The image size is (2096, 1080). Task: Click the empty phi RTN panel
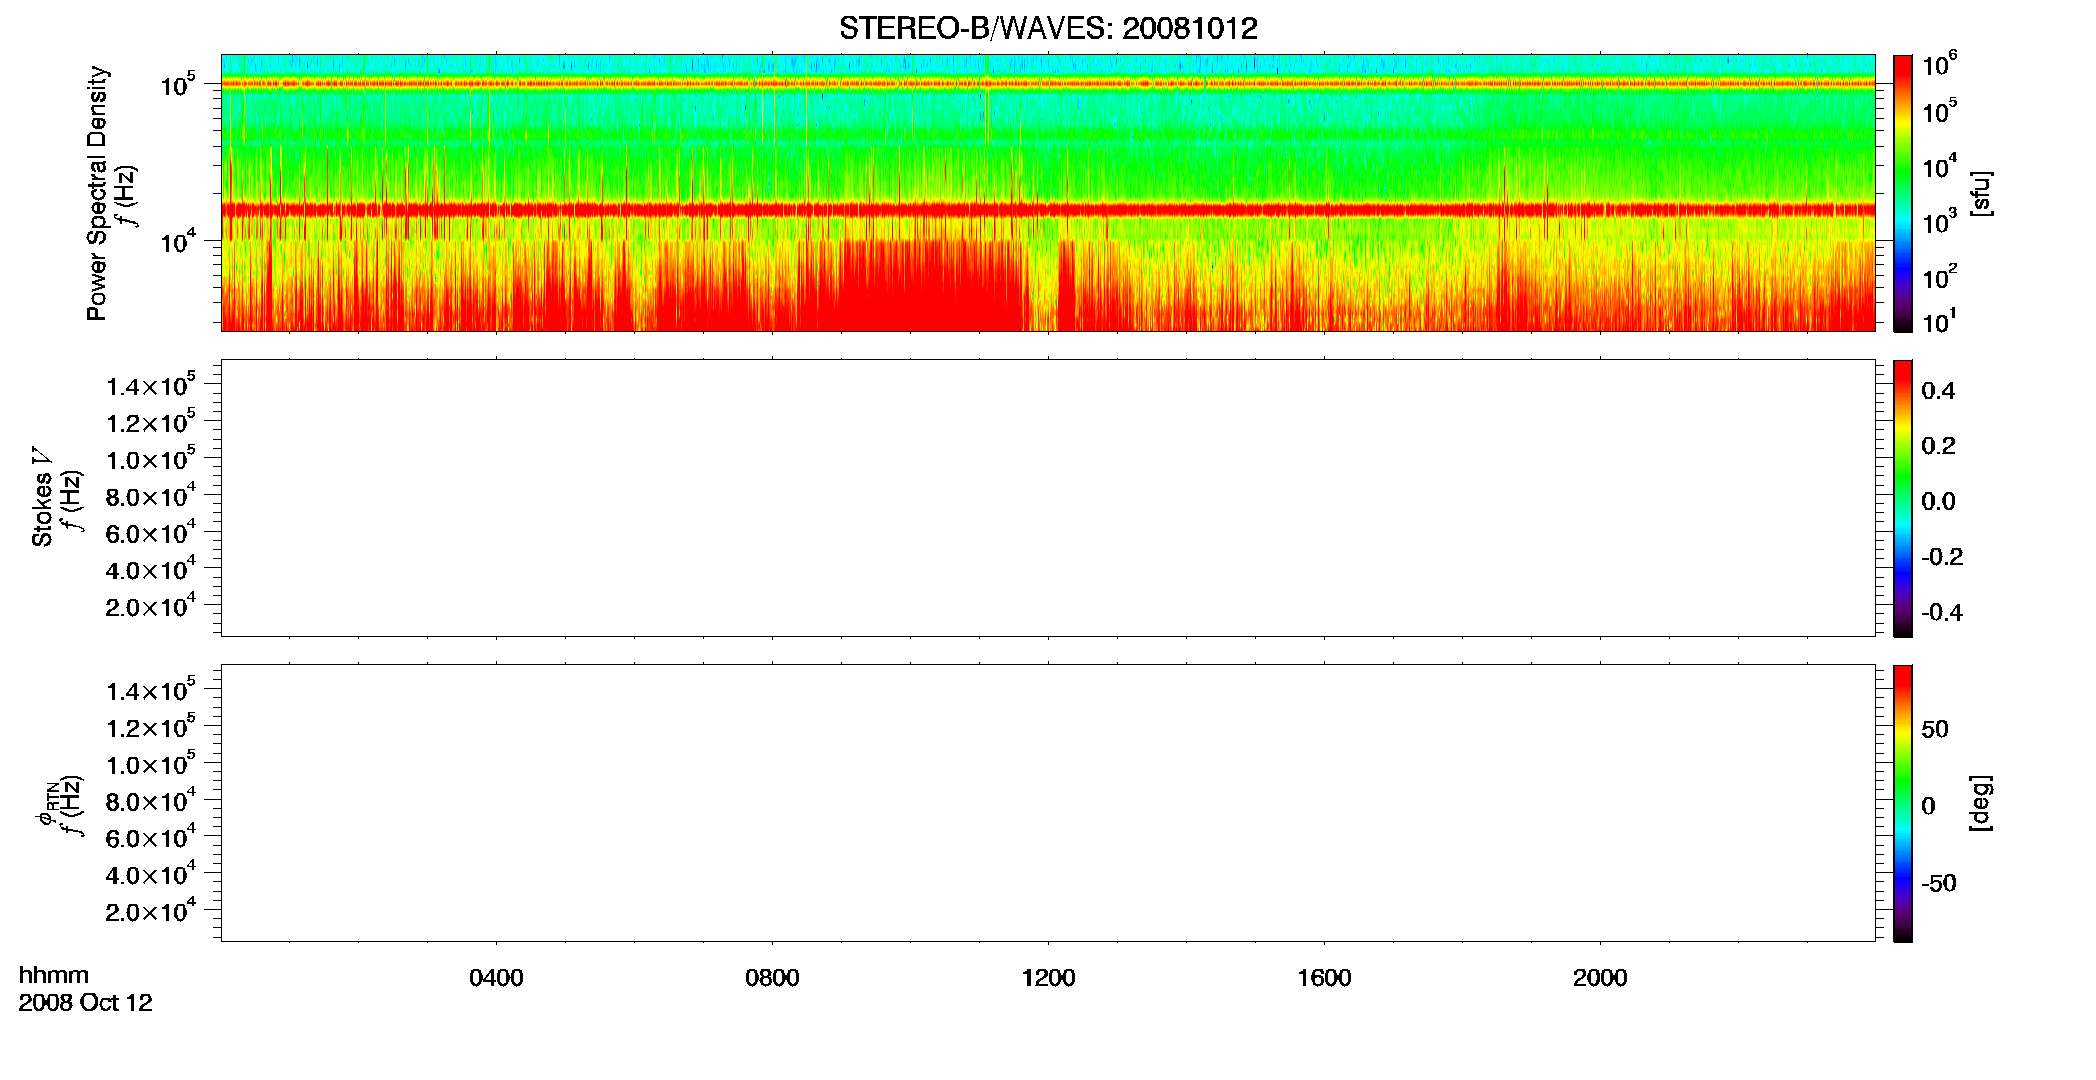click(1048, 803)
